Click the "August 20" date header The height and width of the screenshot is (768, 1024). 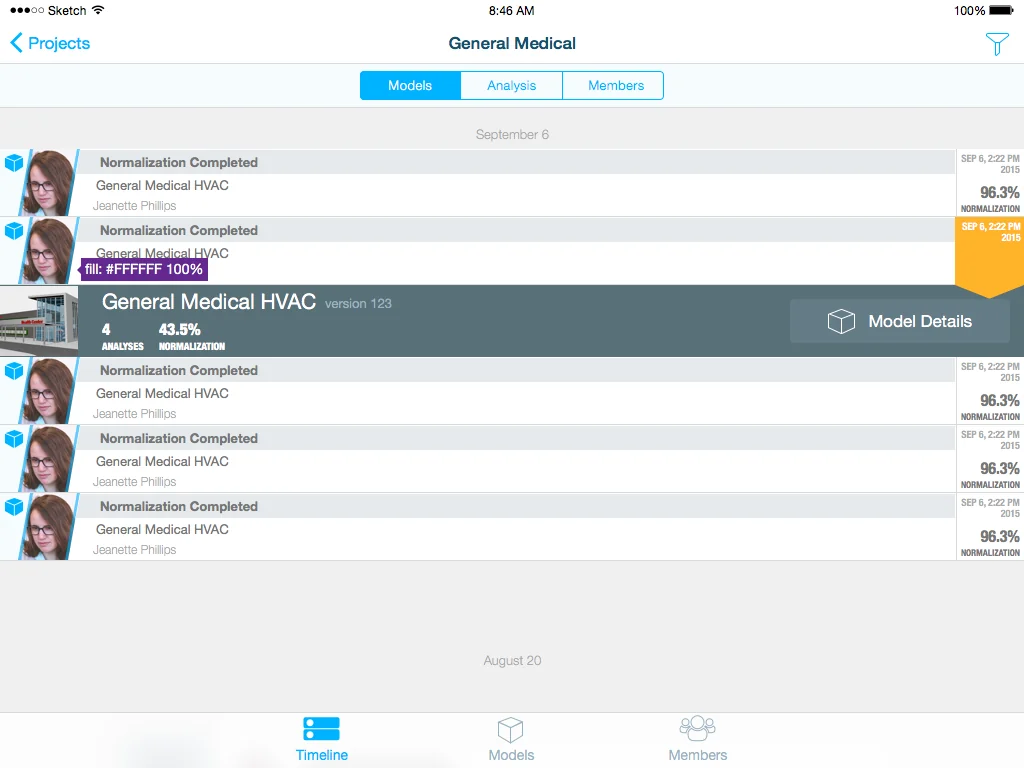[x=512, y=661]
